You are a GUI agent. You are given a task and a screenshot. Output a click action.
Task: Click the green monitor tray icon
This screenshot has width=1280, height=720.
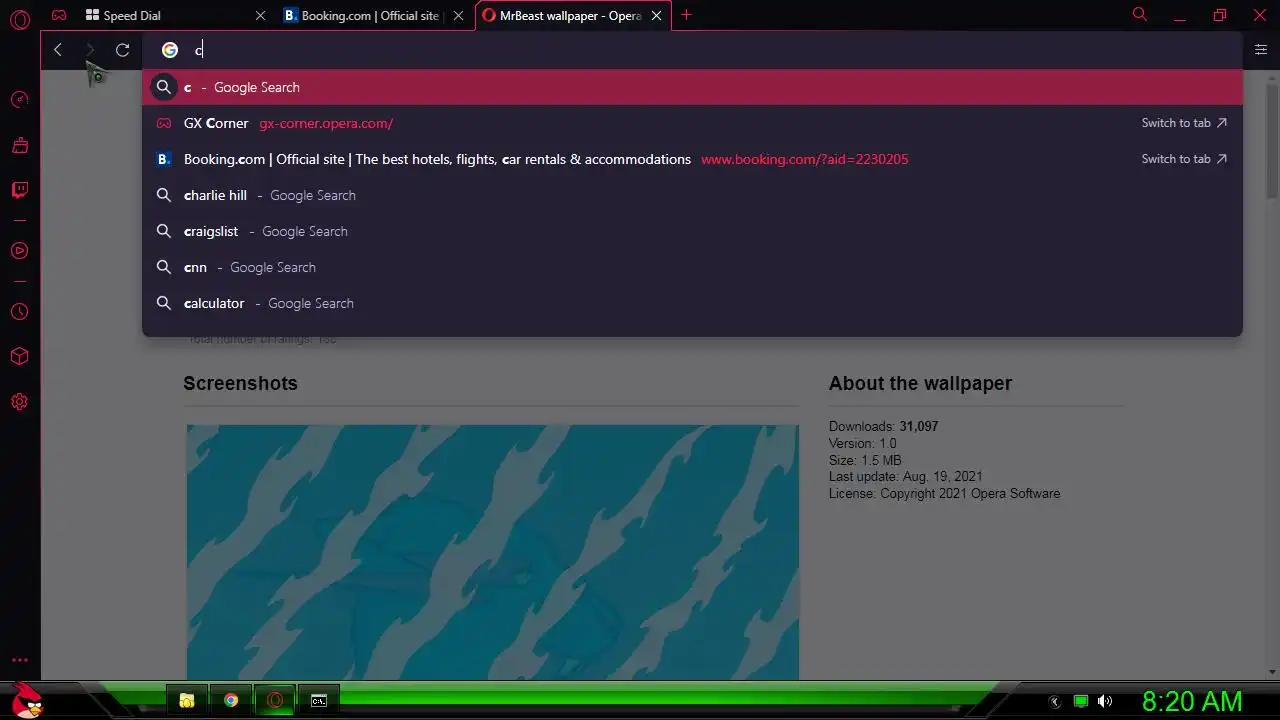click(x=1080, y=701)
